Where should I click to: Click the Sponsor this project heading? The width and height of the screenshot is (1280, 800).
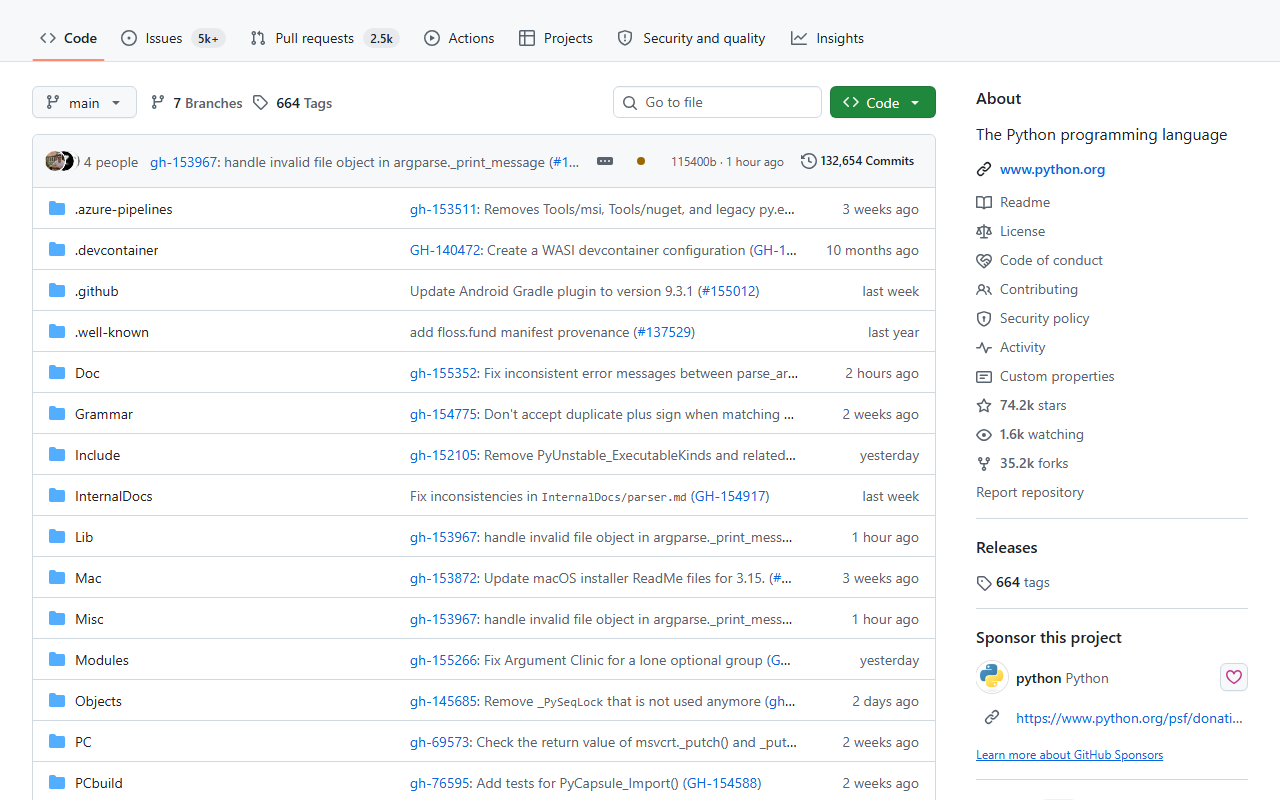[1049, 637]
